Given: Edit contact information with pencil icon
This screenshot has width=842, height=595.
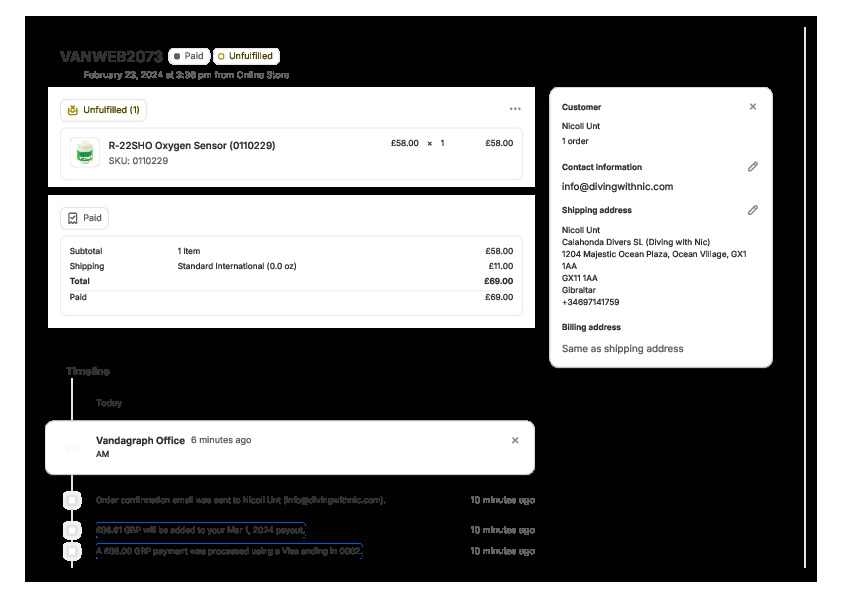Looking at the screenshot, I should pos(753,167).
